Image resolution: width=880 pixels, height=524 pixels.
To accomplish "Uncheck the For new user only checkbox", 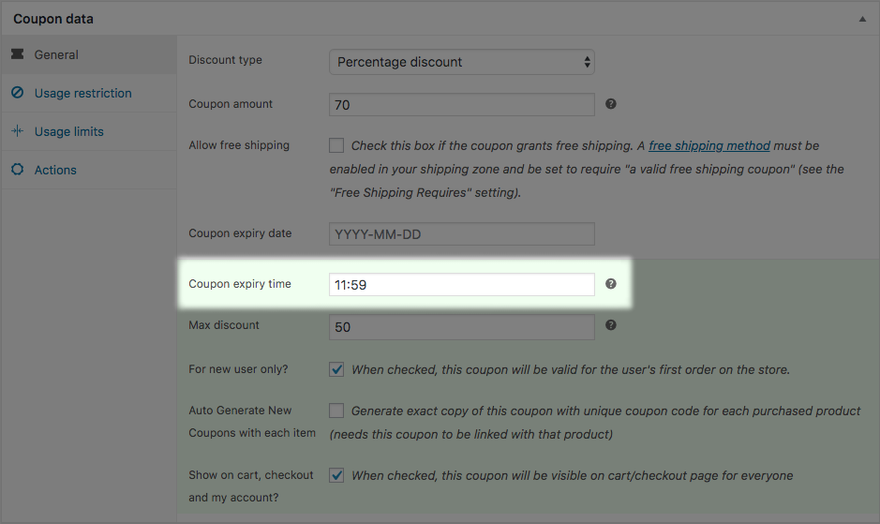I will (x=337, y=370).
